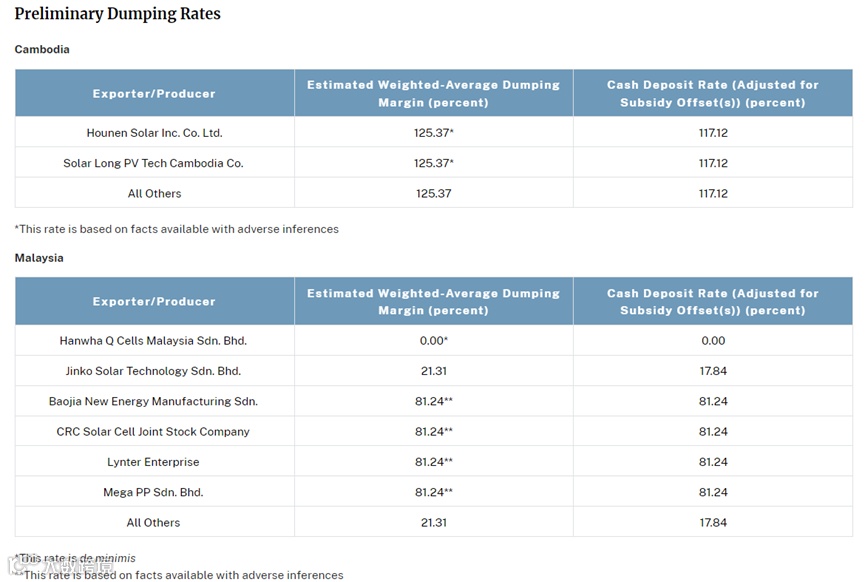Click the 0.00* margin for Hanwha Q Cells
865x582 pixels.
434,341
